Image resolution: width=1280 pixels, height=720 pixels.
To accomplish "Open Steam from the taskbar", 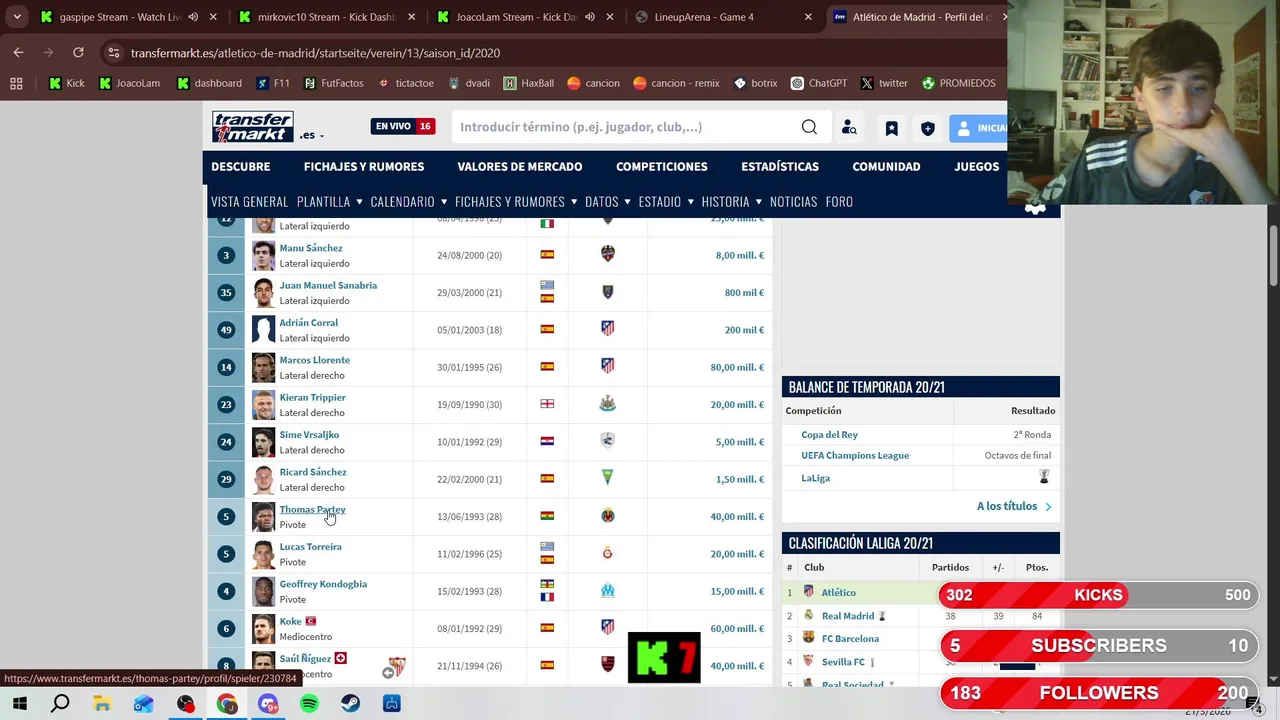I will [350, 704].
